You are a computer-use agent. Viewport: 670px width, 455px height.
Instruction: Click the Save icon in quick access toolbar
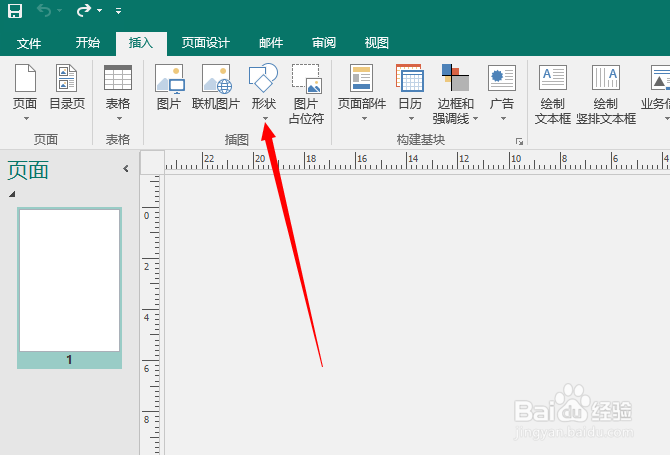click(x=15, y=11)
